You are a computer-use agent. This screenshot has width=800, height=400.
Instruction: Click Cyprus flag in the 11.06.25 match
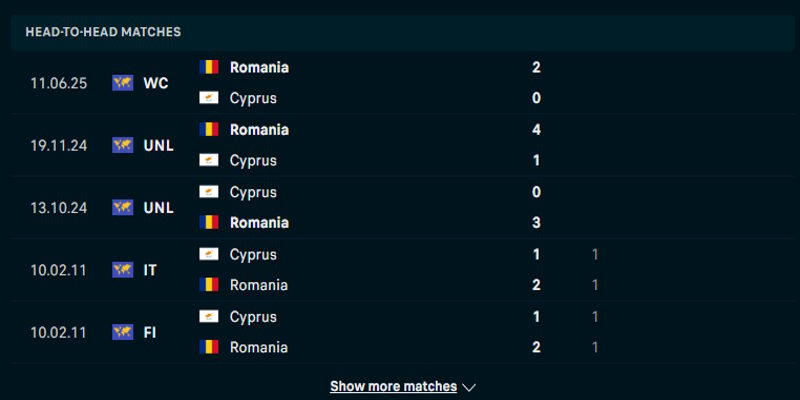209,98
